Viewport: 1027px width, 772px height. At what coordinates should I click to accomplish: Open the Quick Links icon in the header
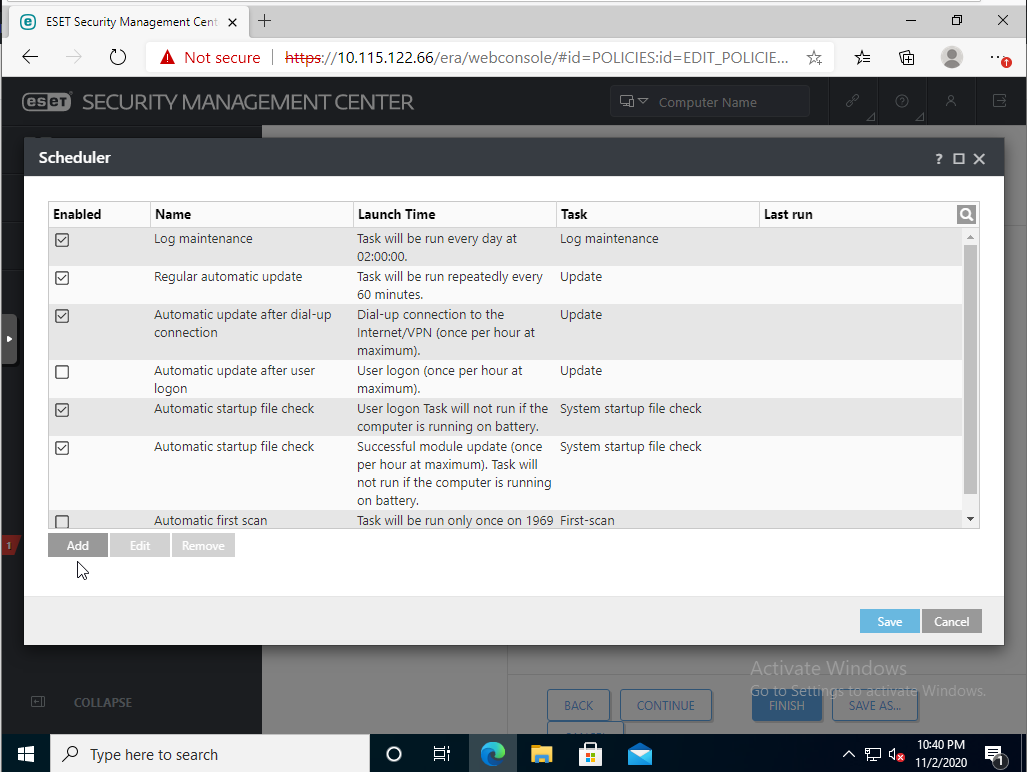click(x=852, y=101)
